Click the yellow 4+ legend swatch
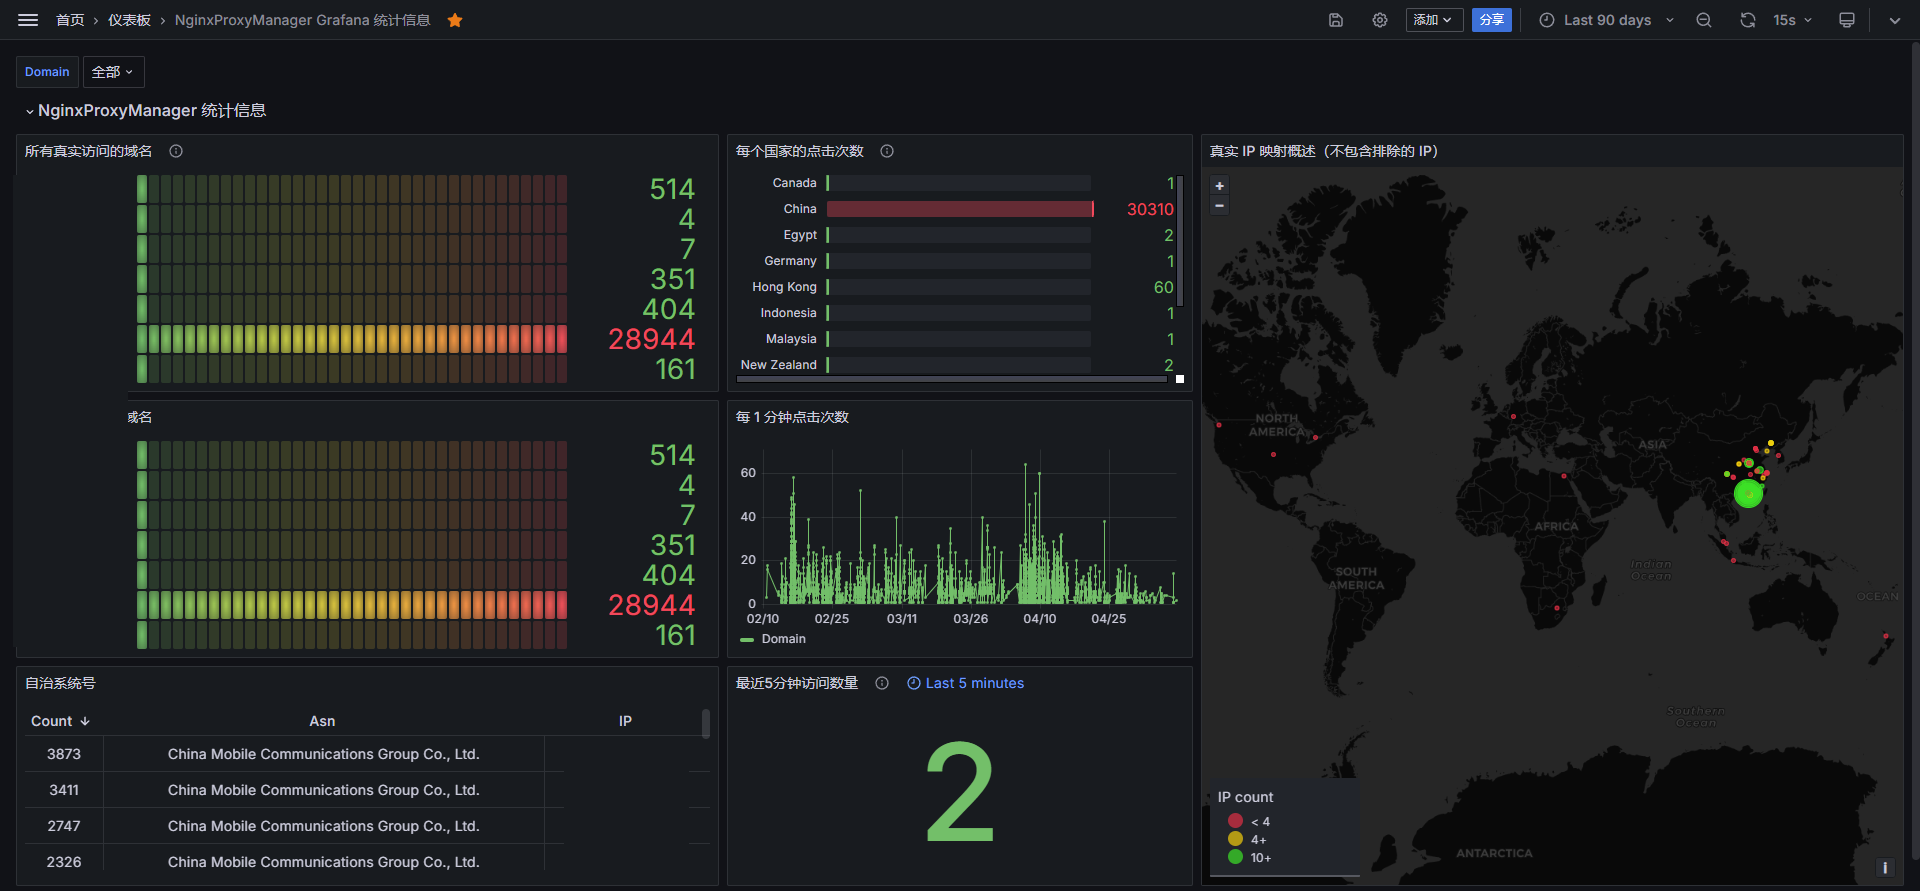This screenshot has width=1920, height=891. [x=1235, y=838]
